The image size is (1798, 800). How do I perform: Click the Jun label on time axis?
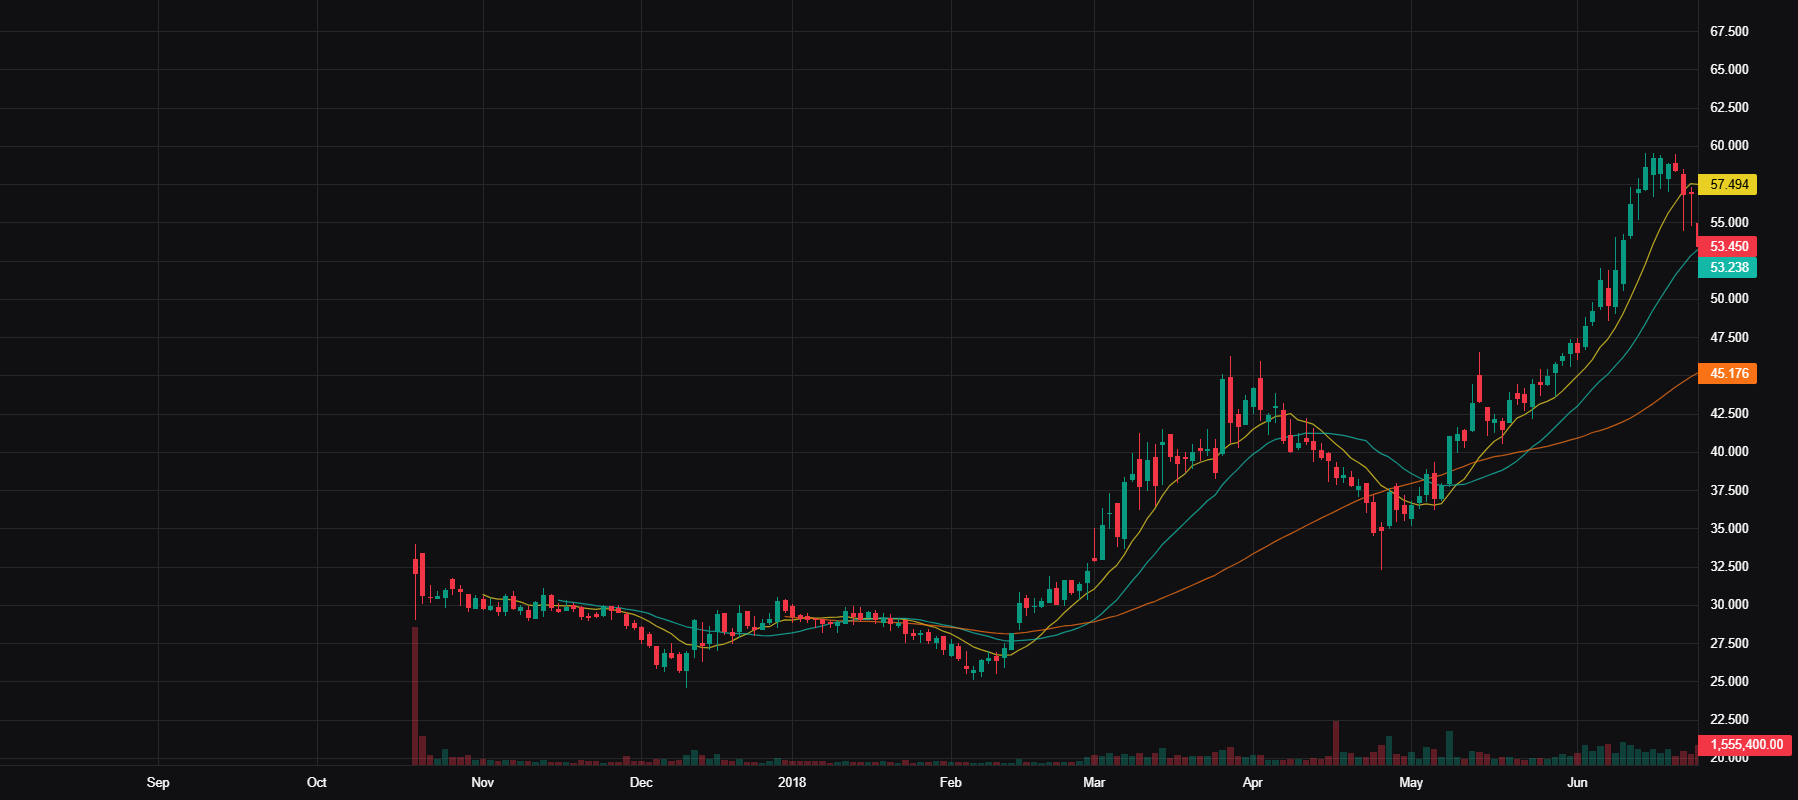pos(1577,782)
